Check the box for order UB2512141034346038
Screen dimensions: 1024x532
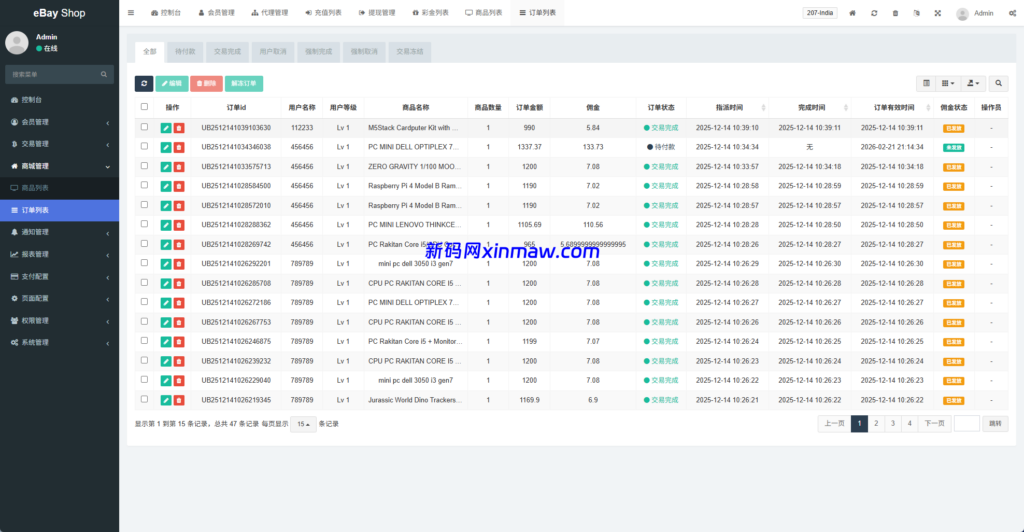pyautogui.click(x=144, y=146)
